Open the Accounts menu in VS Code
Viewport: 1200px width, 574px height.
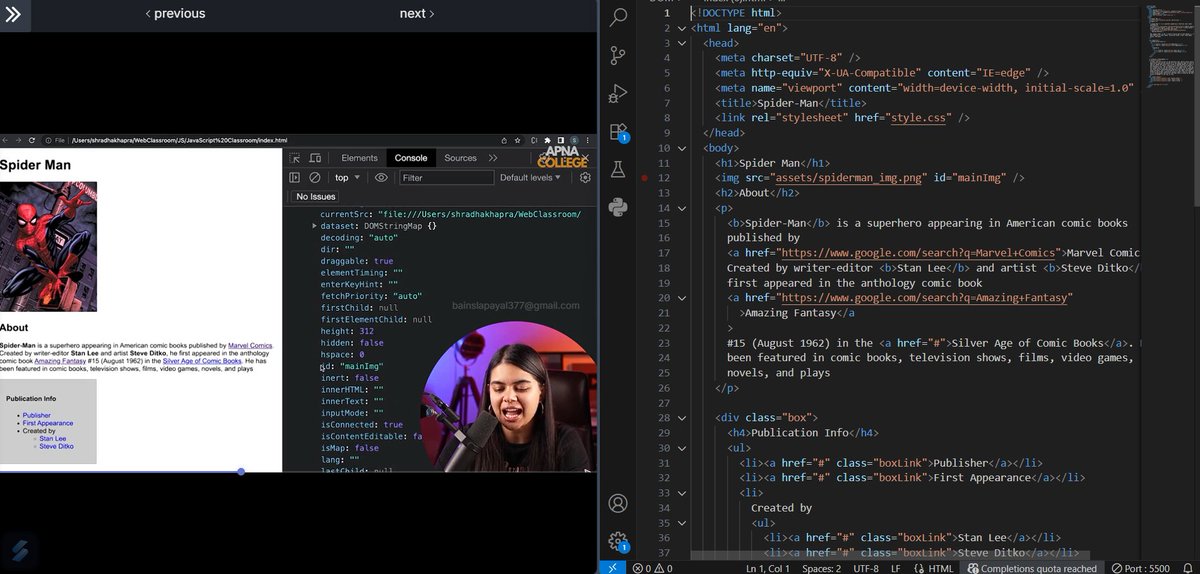tap(618, 503)
